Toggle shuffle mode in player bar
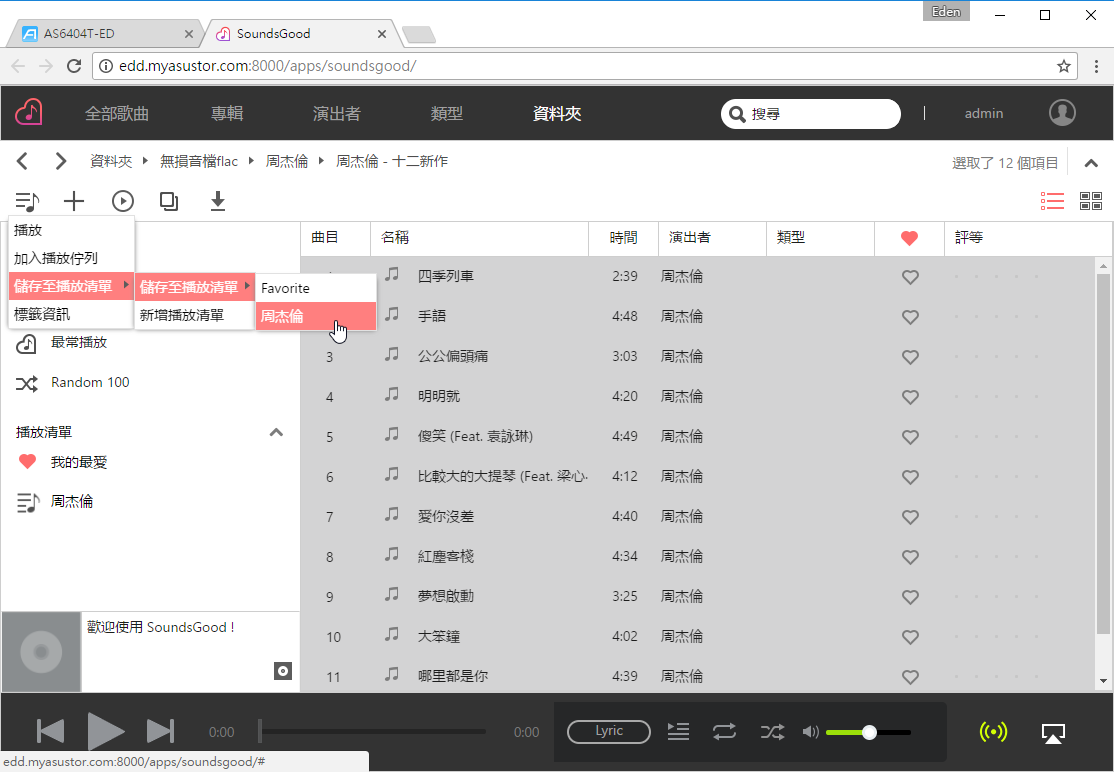Screen dimensions: 1114x772 tap(772, 732)
